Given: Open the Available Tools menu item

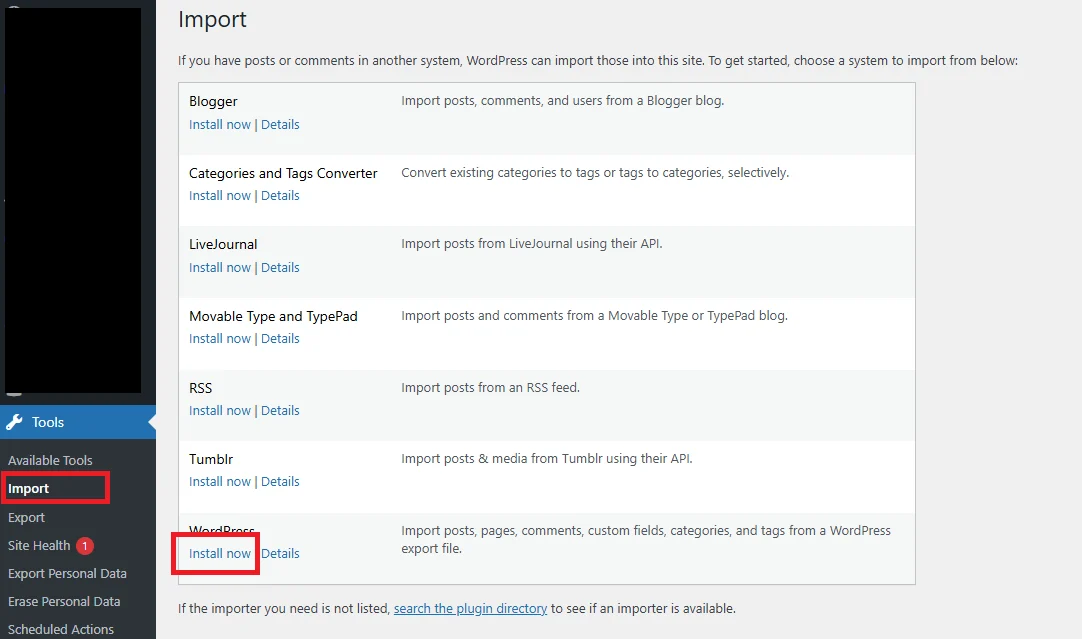Looking at the screenshot, I should coord(51,459).
